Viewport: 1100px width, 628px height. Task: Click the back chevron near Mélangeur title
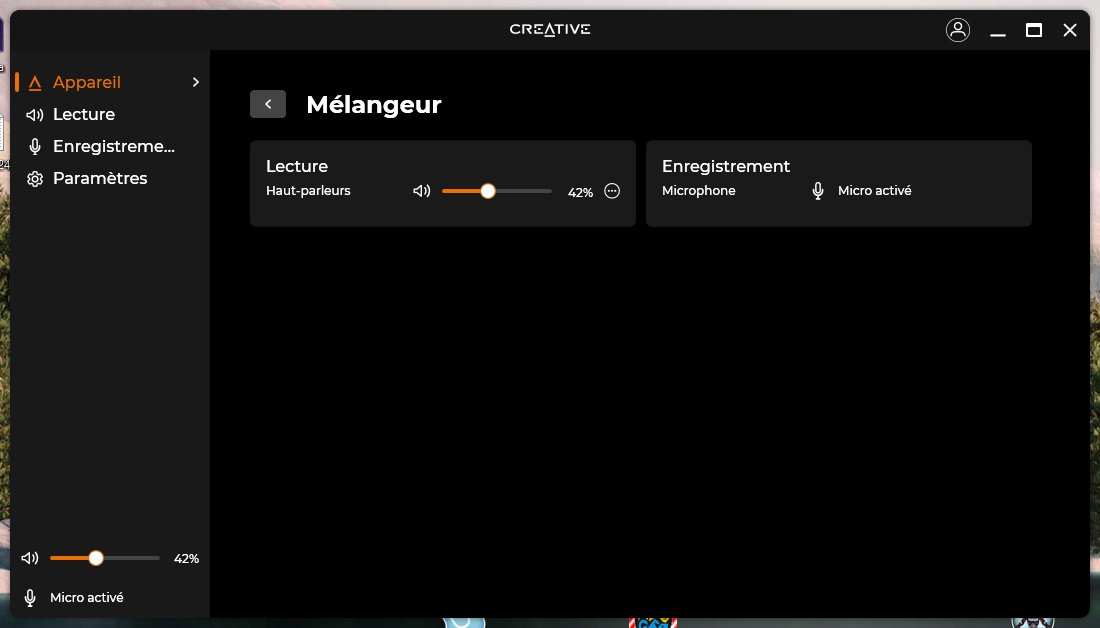pos(267,103)
